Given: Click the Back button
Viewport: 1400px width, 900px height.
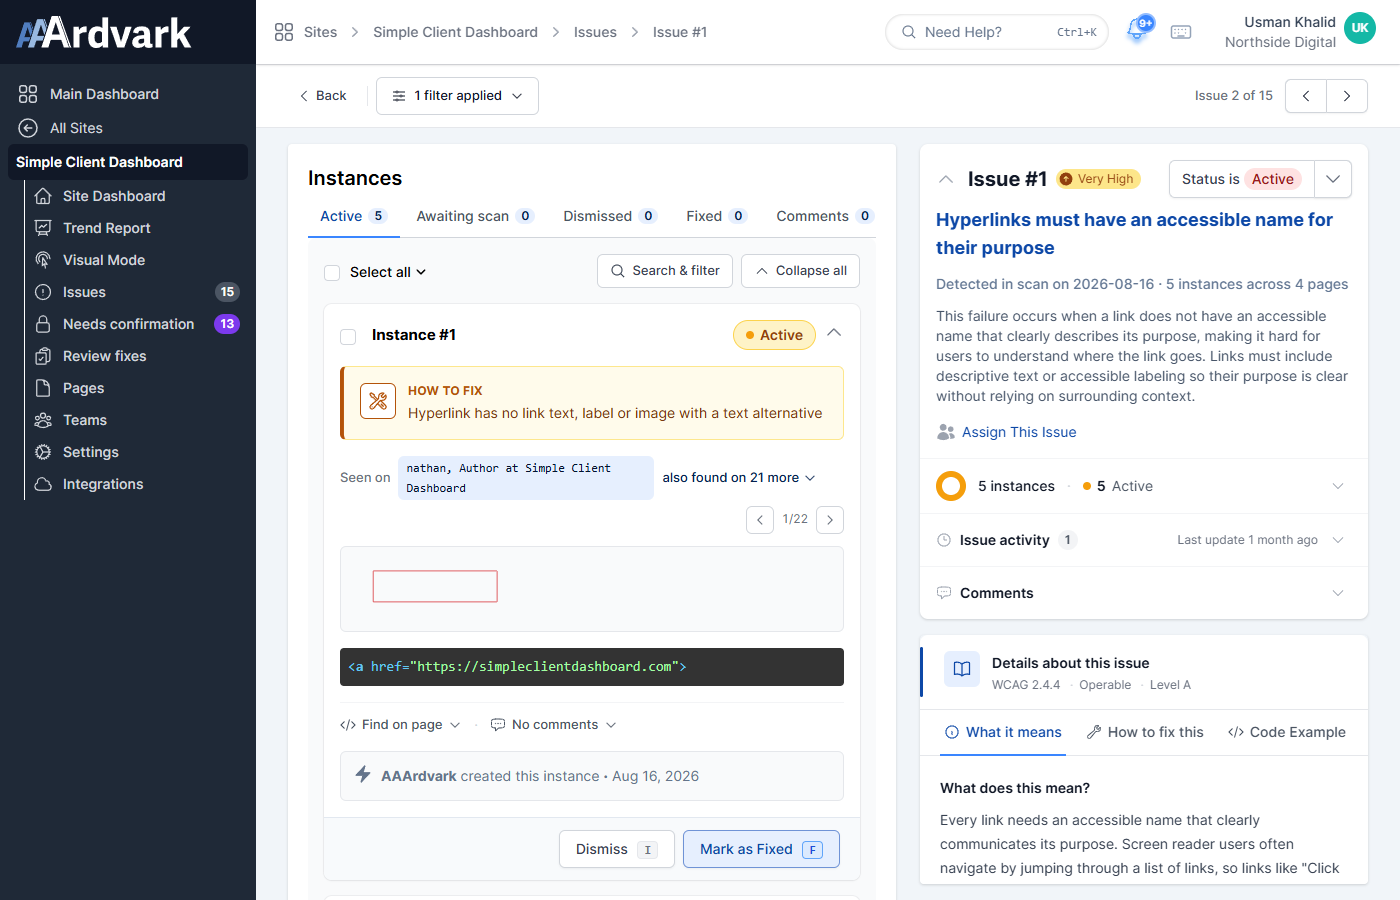Looking at the screenshot, I should pos(322,96).
